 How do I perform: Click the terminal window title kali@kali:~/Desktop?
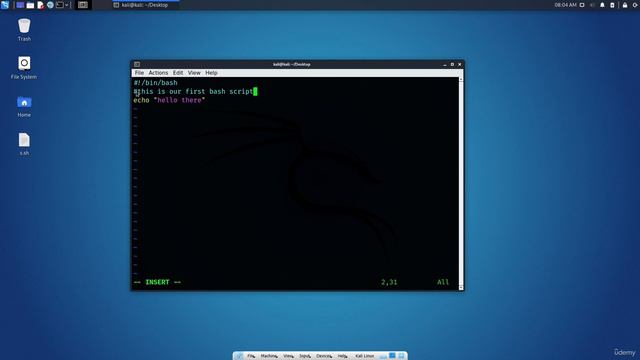click(291, 64)
